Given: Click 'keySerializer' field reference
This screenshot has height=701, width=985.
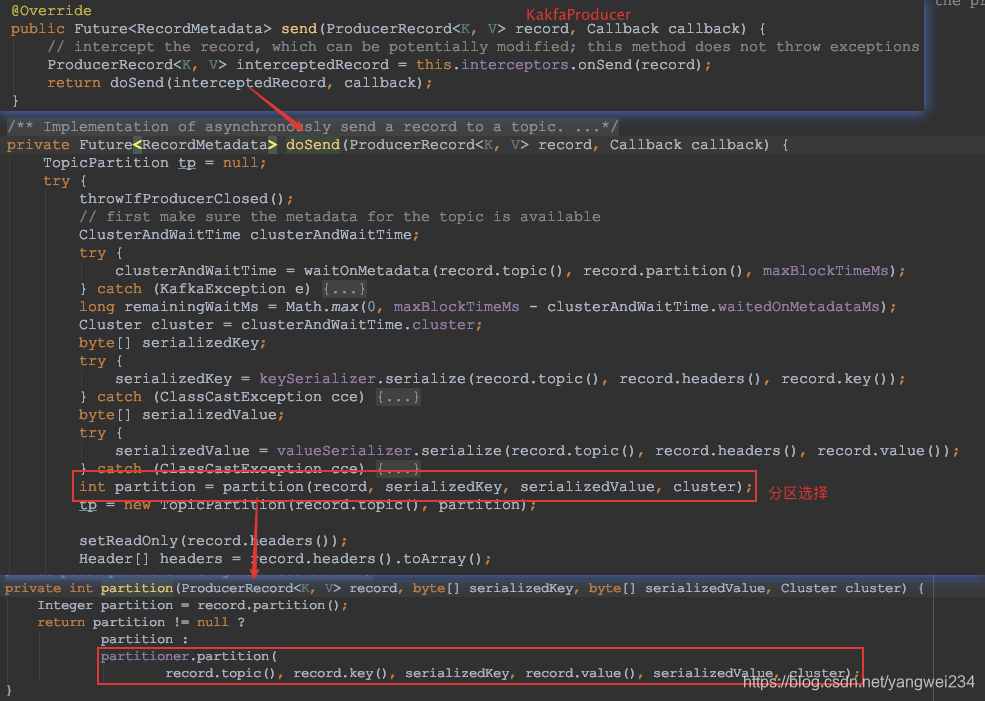Looking at the screenshot, I should (x=317, y=379).
